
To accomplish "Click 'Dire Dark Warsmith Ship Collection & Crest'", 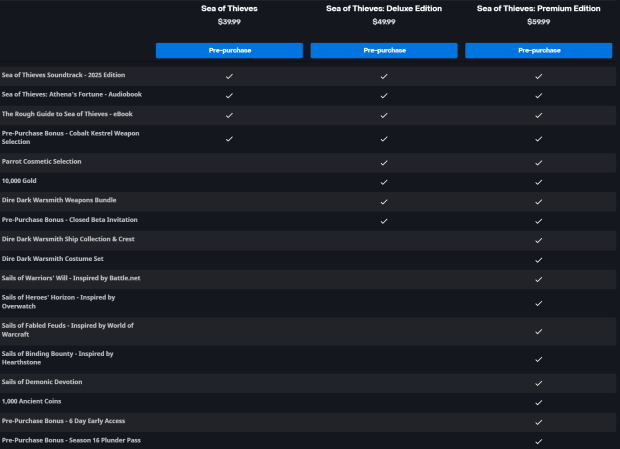I will point(68,239).
